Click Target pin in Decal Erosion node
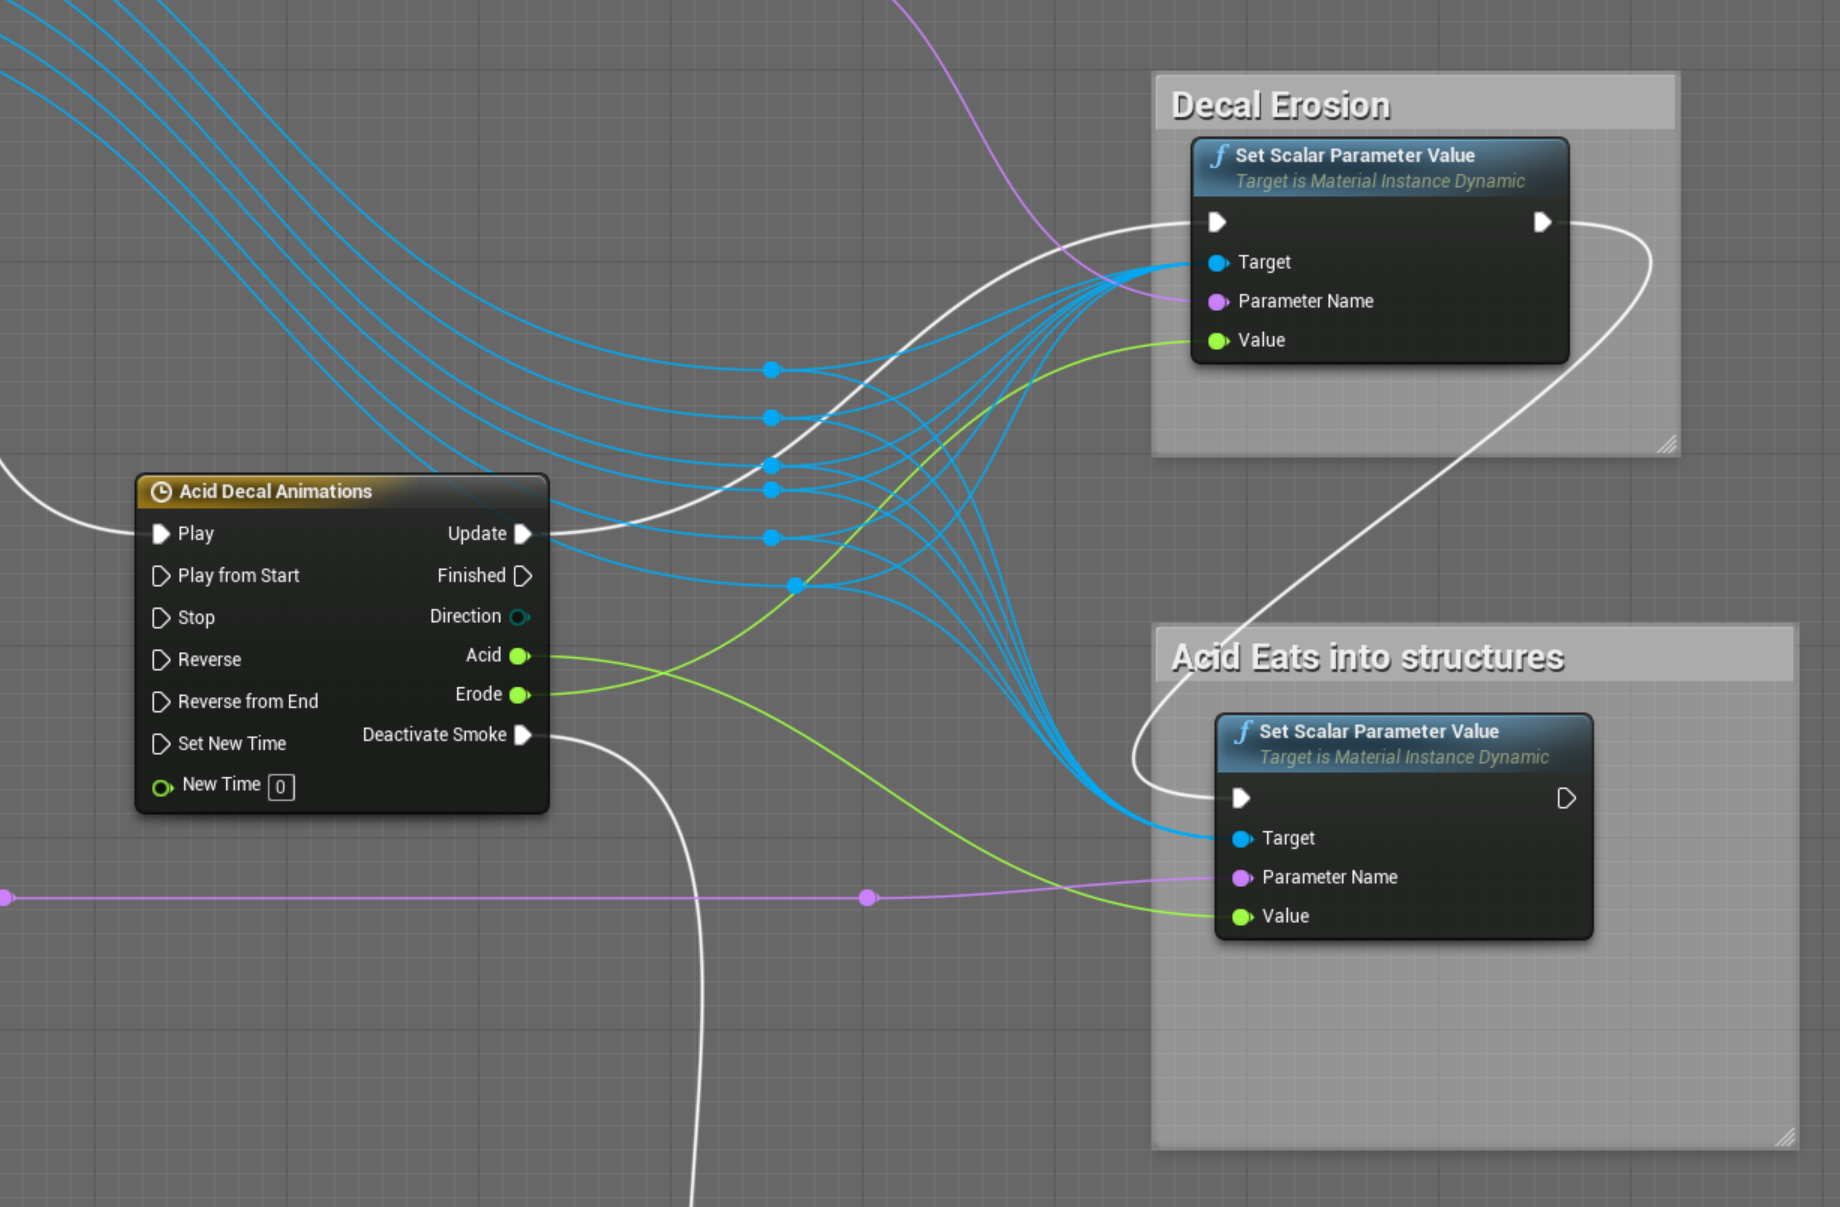 [1217, 263]
